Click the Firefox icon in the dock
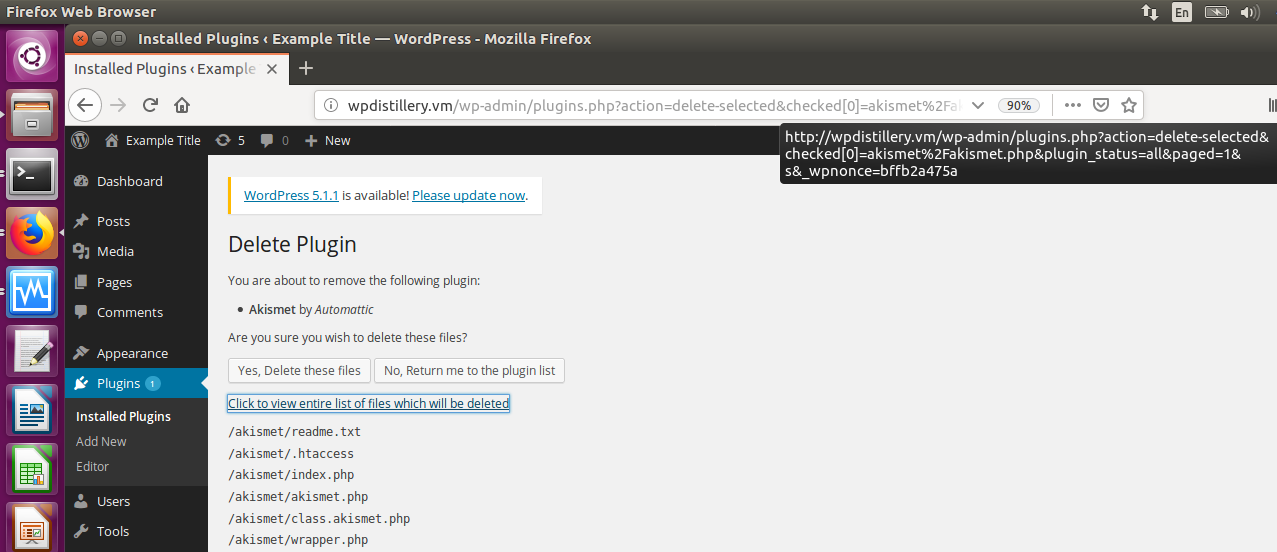This screenshot has height=552, width=1277. click(x=32, y=234)
